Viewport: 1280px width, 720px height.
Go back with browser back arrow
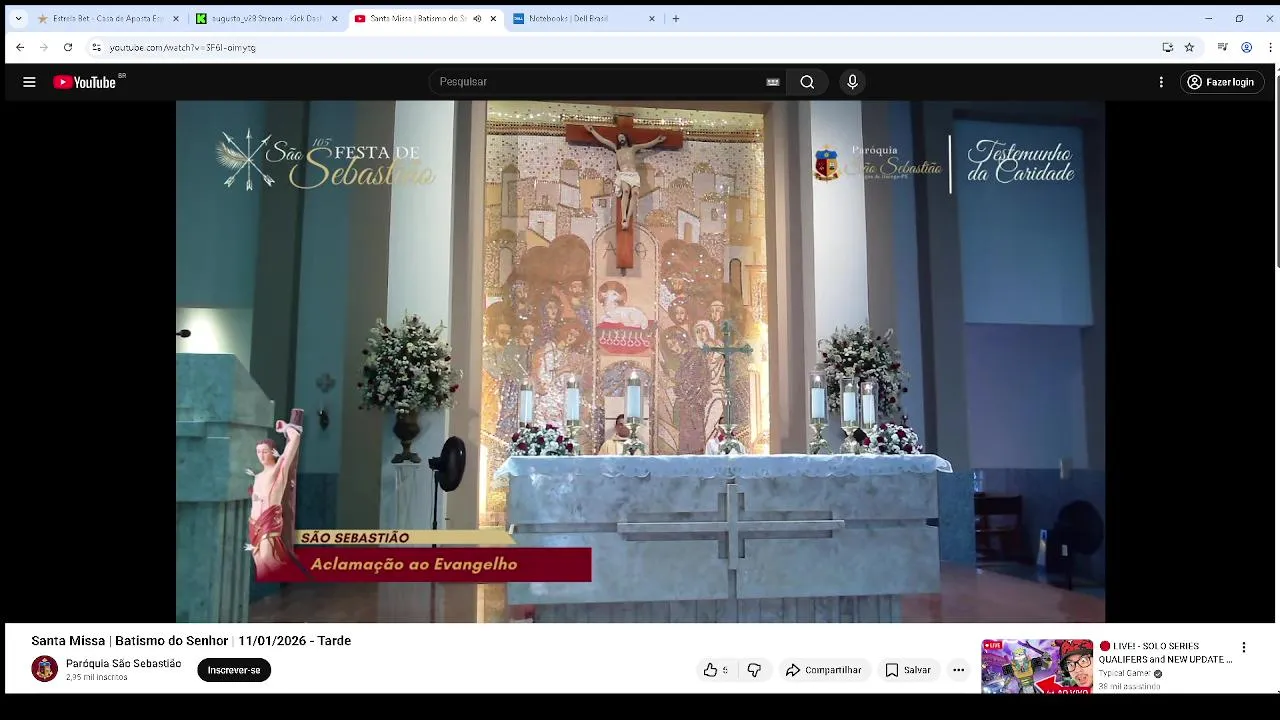(20, 47)
